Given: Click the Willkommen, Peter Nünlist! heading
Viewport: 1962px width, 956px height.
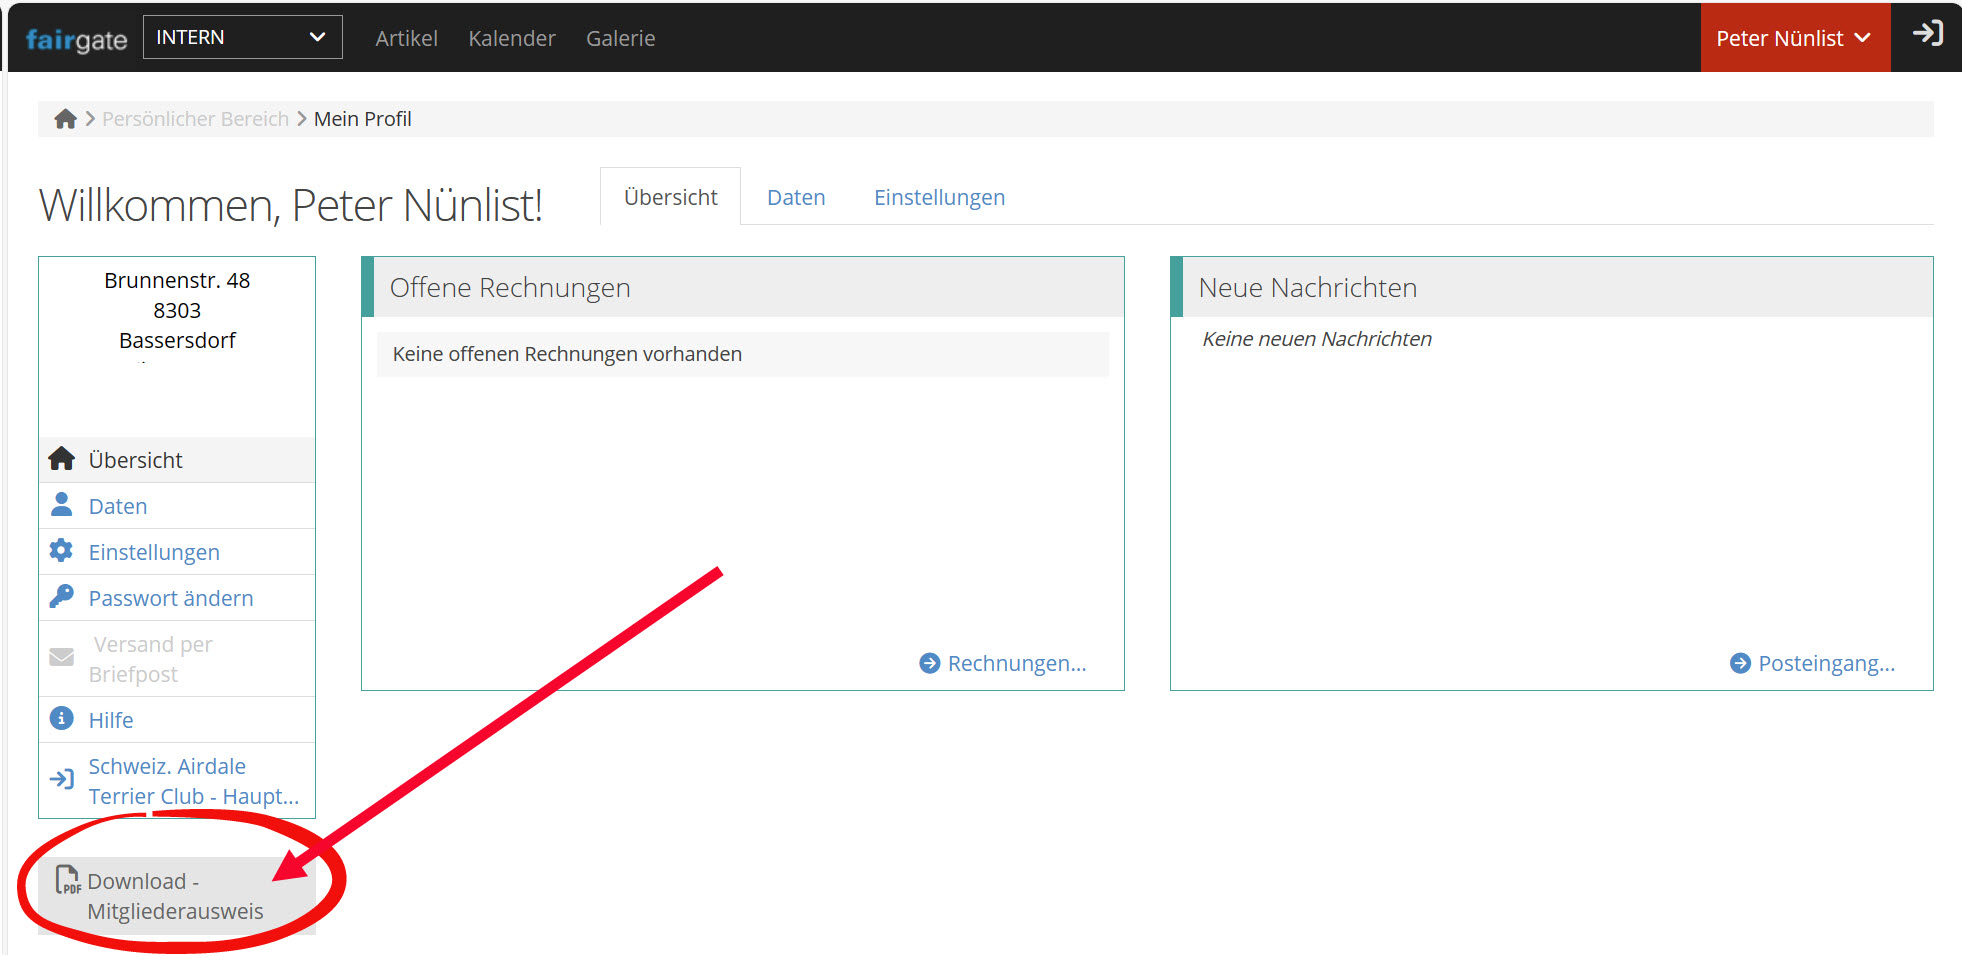Looking at the screenshot, I should 290,205.
